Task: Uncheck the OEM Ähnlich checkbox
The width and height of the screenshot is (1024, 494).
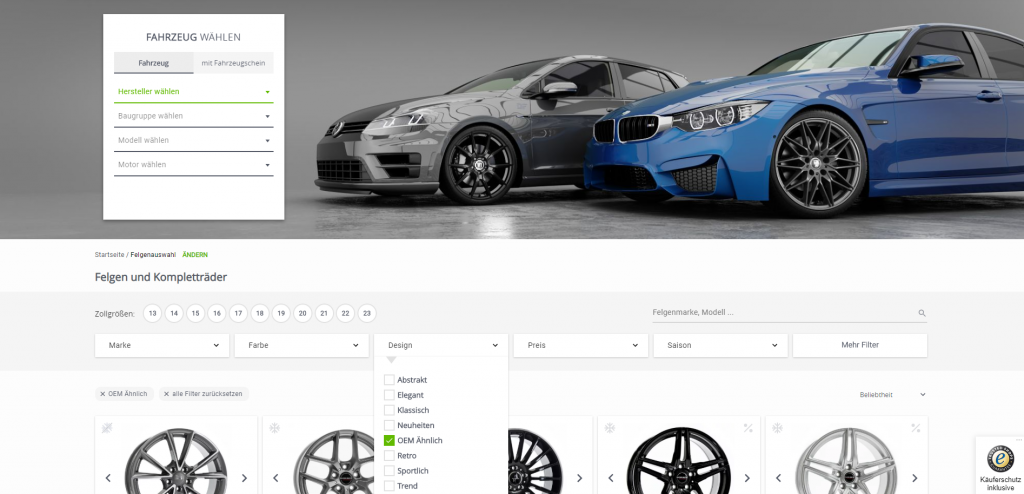Action: click(389, 440)
